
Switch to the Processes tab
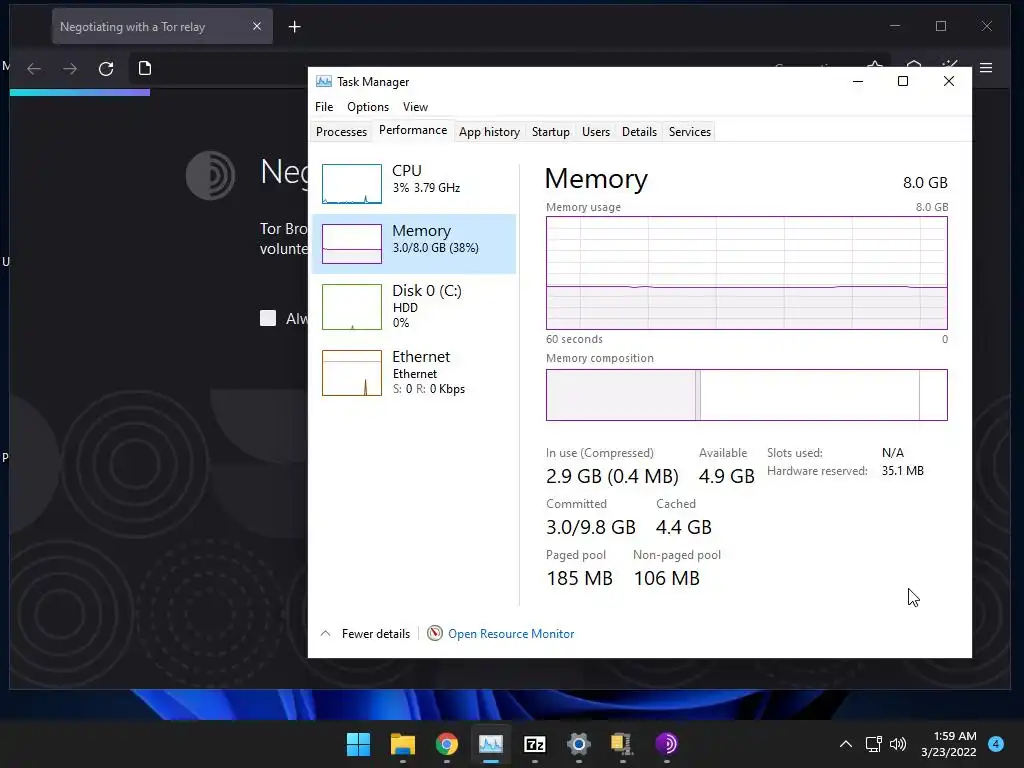[x=341, y=131]
